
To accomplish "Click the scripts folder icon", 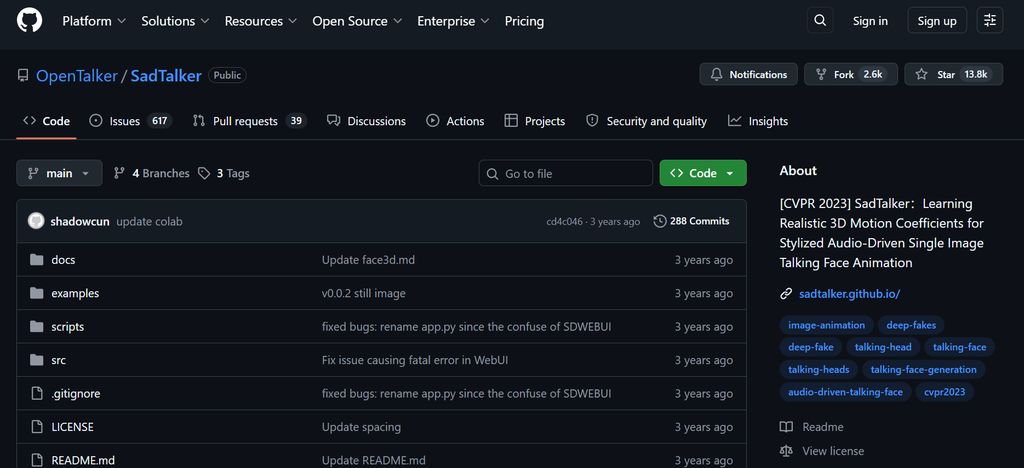I will click(37, 326).
